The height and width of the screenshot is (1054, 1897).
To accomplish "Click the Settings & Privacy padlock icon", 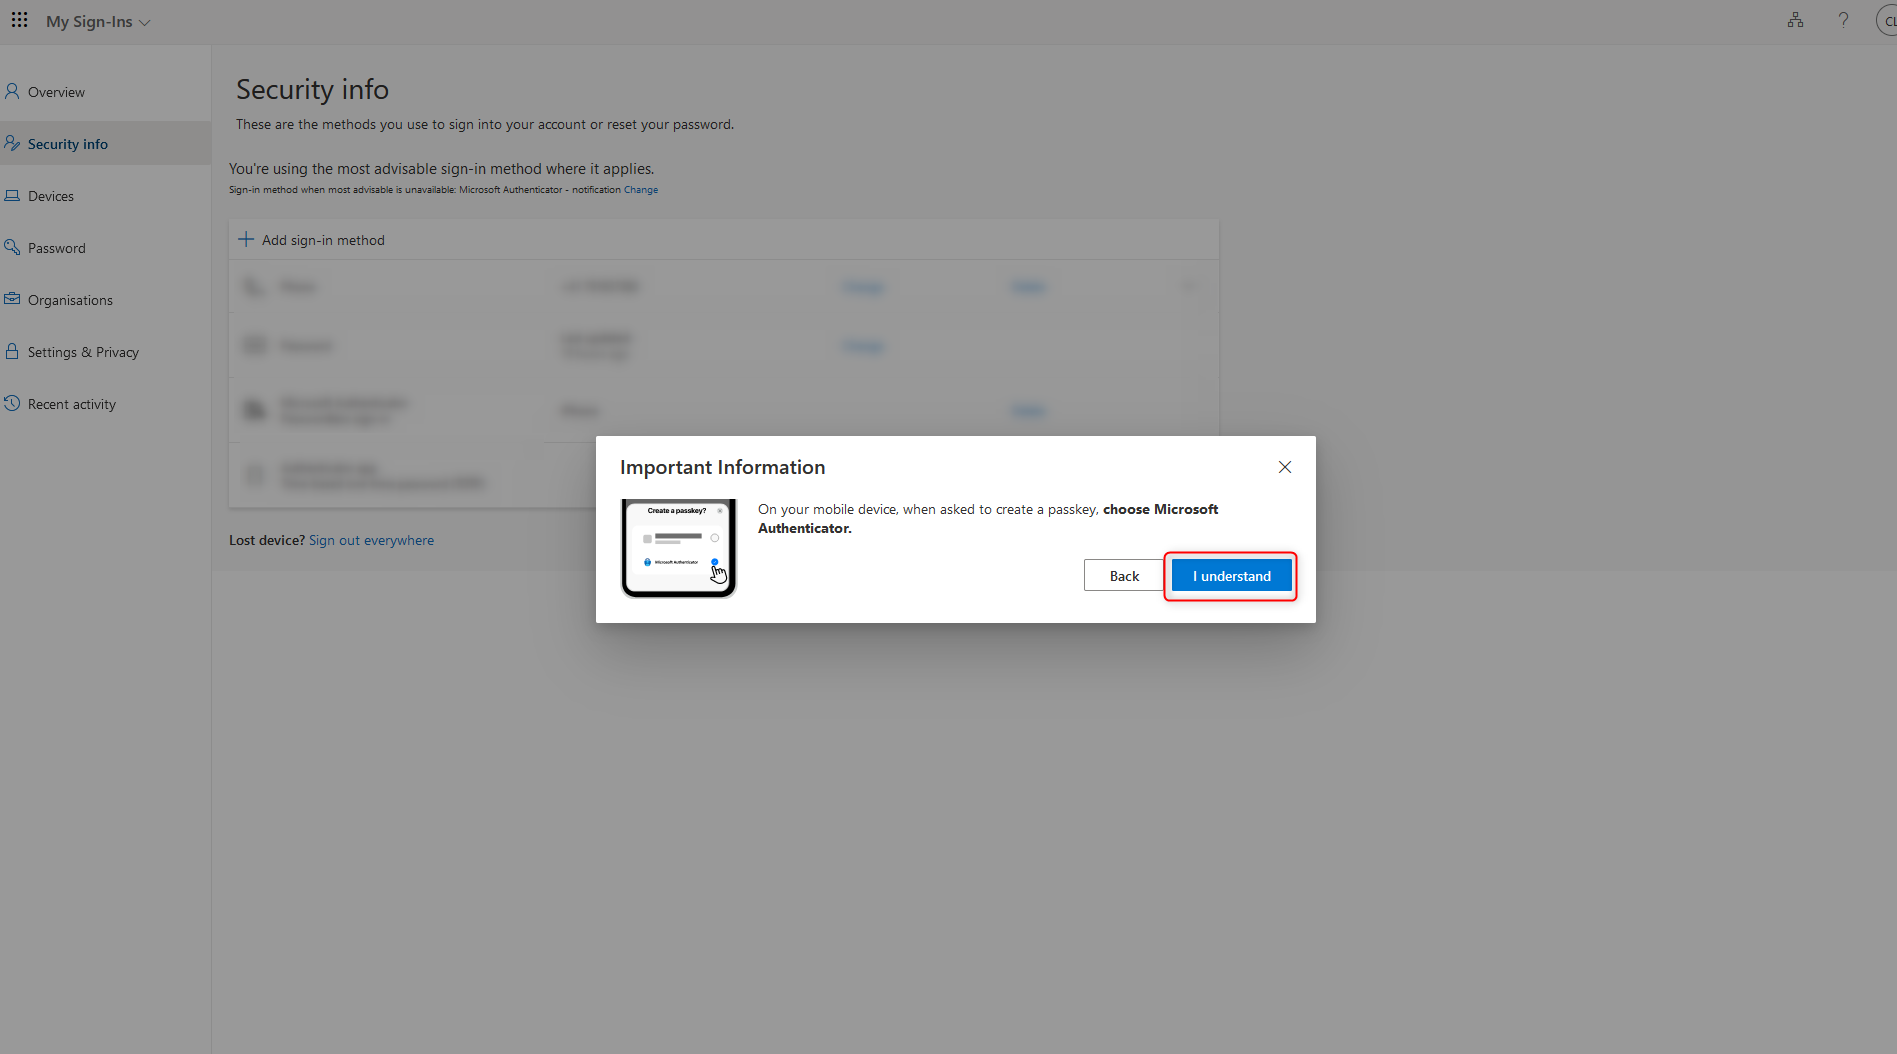I will (x=12, y=351).
